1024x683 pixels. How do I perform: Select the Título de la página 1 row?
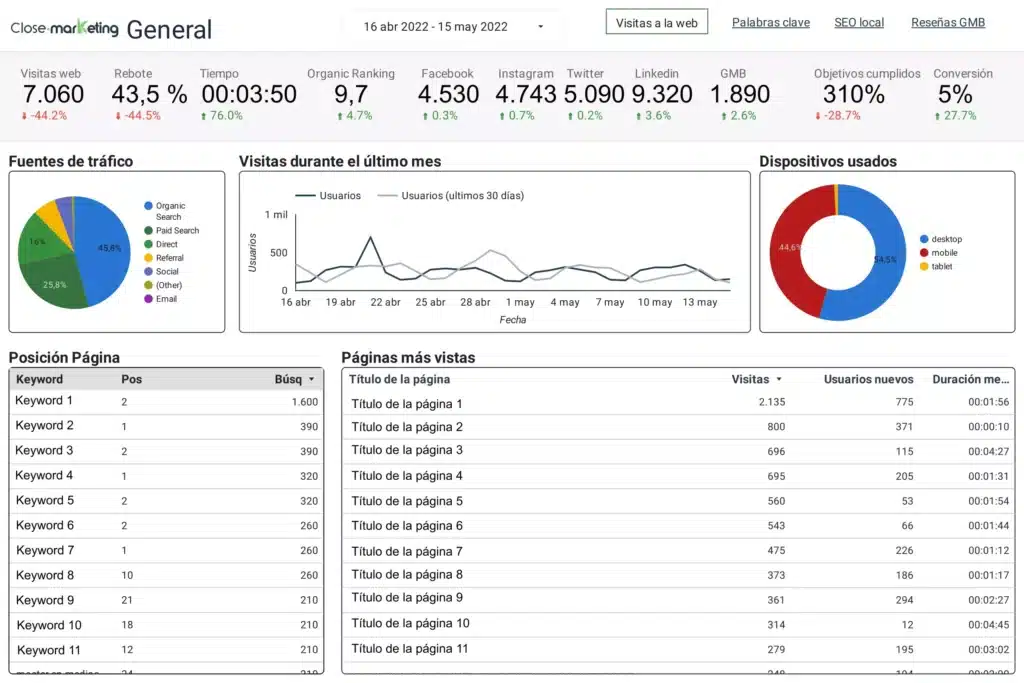[407, 404]
